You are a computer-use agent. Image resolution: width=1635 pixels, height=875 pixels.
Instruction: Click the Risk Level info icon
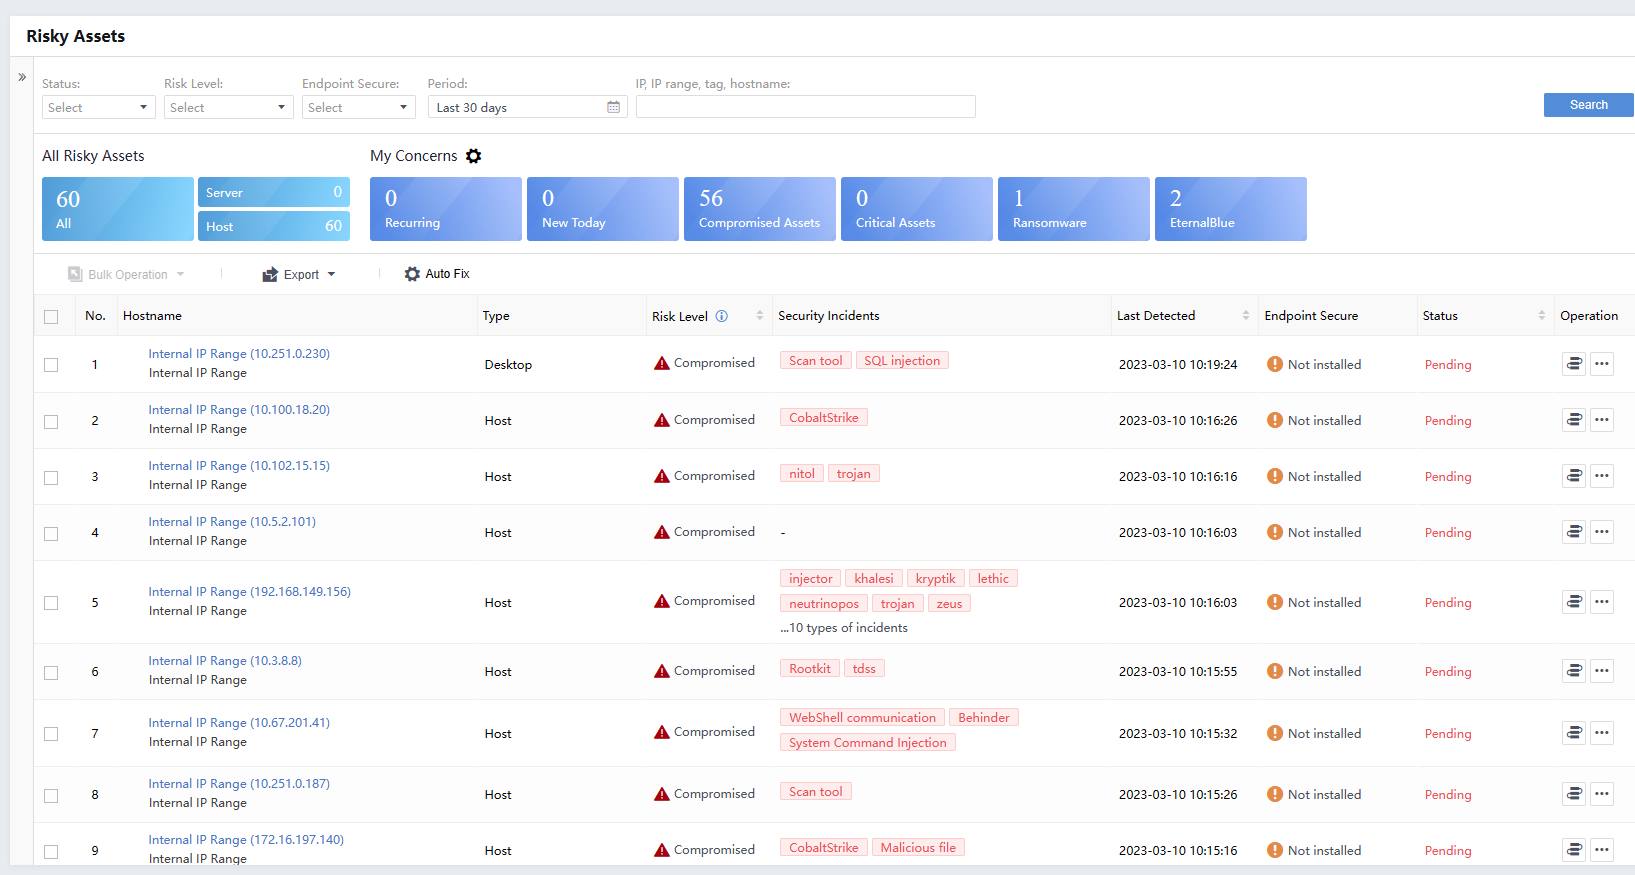pyautogui.click(x=721, y=316)
